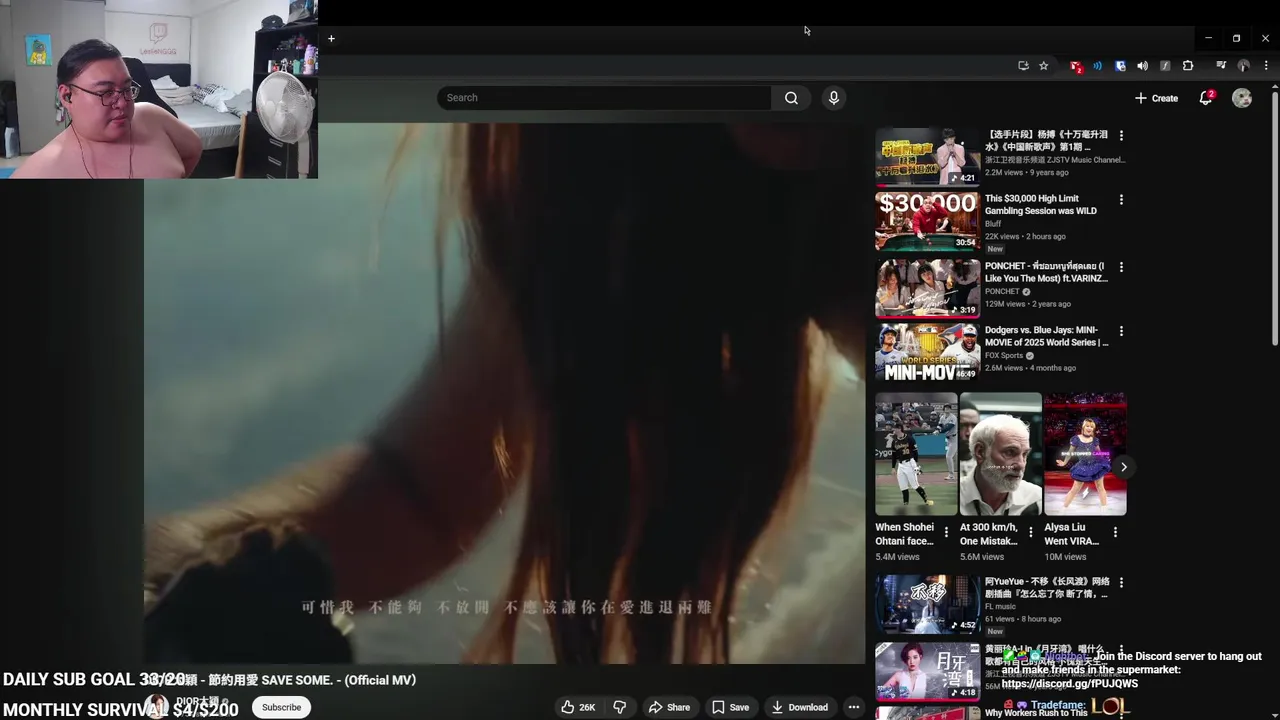Open options for the PONCHET video

(1121, 267)
